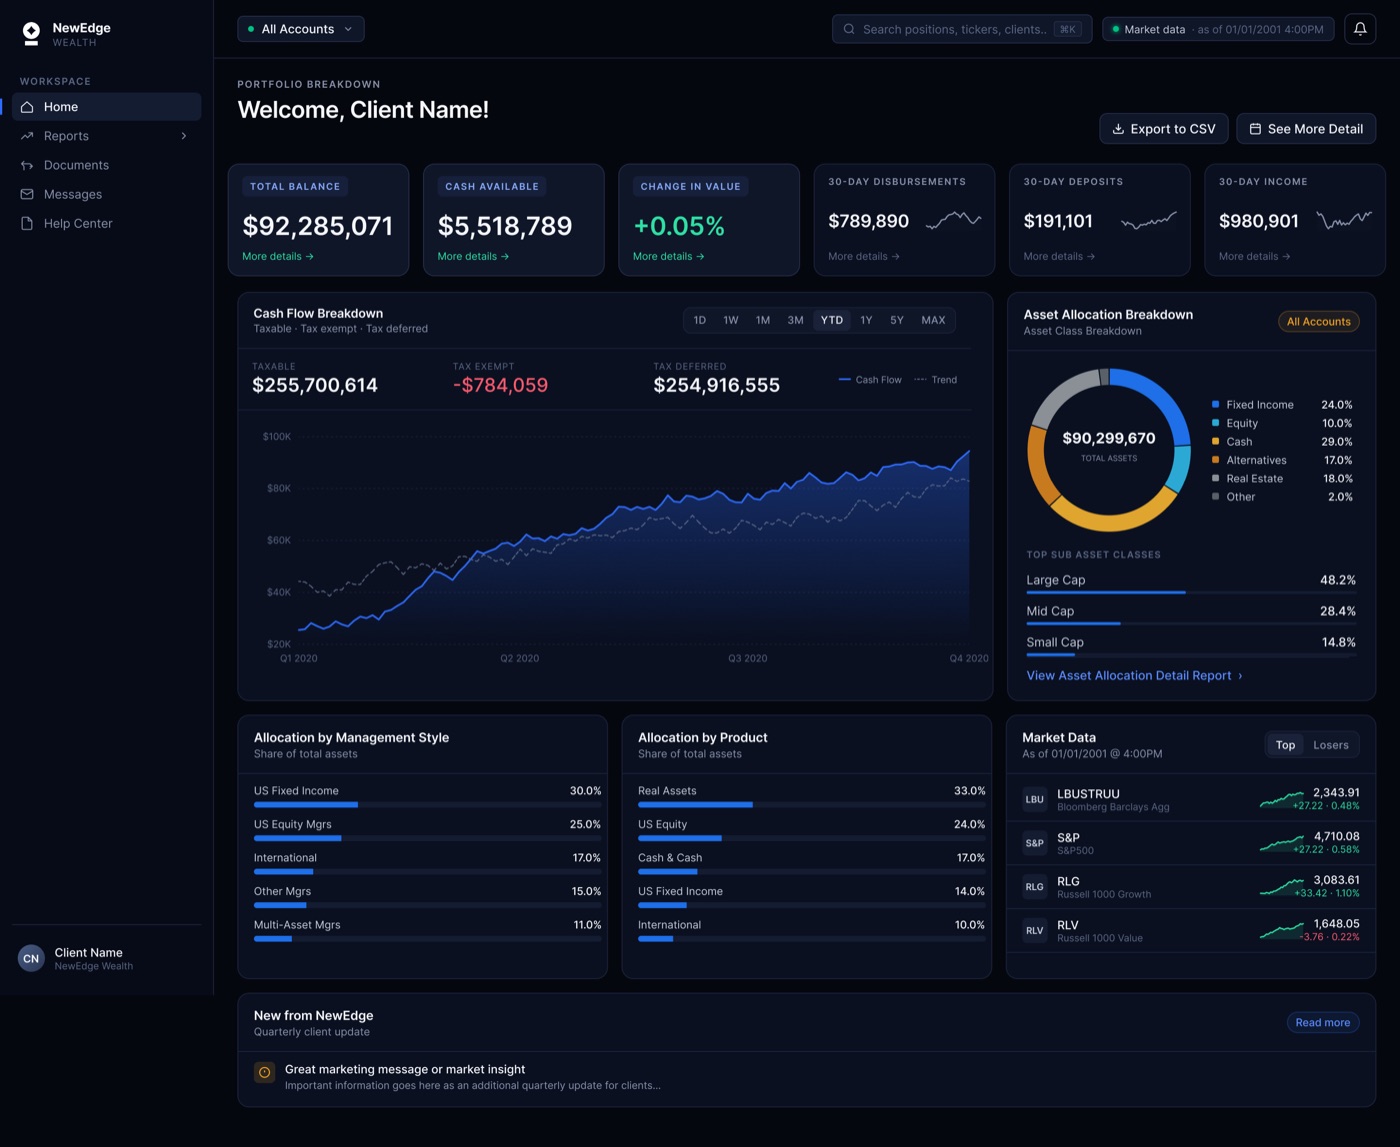Switch to Top market tab
This screenshot has width=1400, height=1147.
(x=1285, y=745)
